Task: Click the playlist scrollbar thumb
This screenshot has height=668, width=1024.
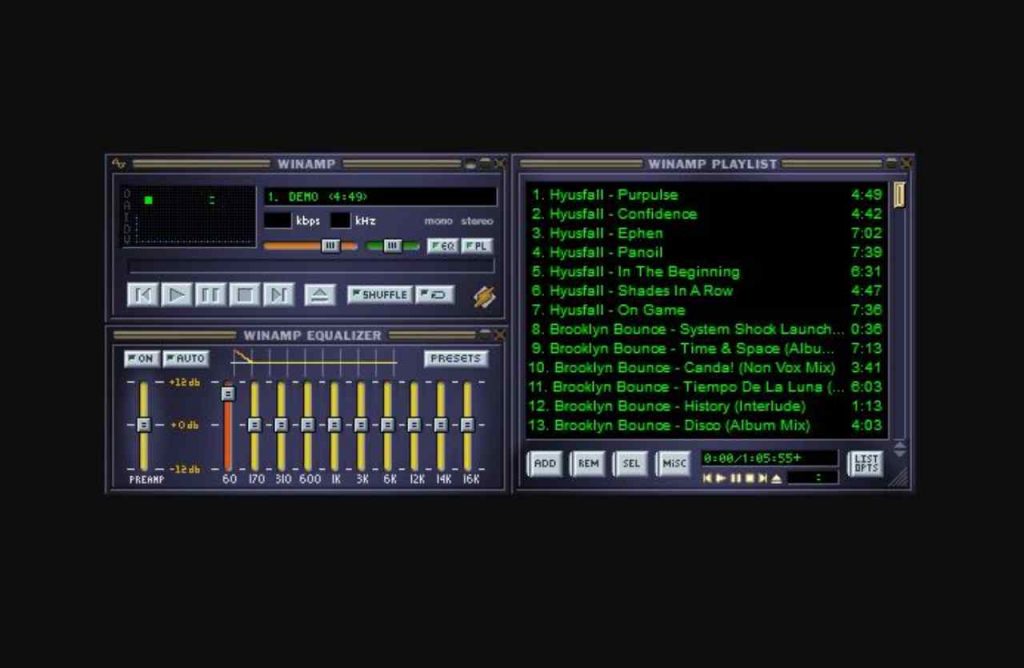Action: (x=899, y=195)
